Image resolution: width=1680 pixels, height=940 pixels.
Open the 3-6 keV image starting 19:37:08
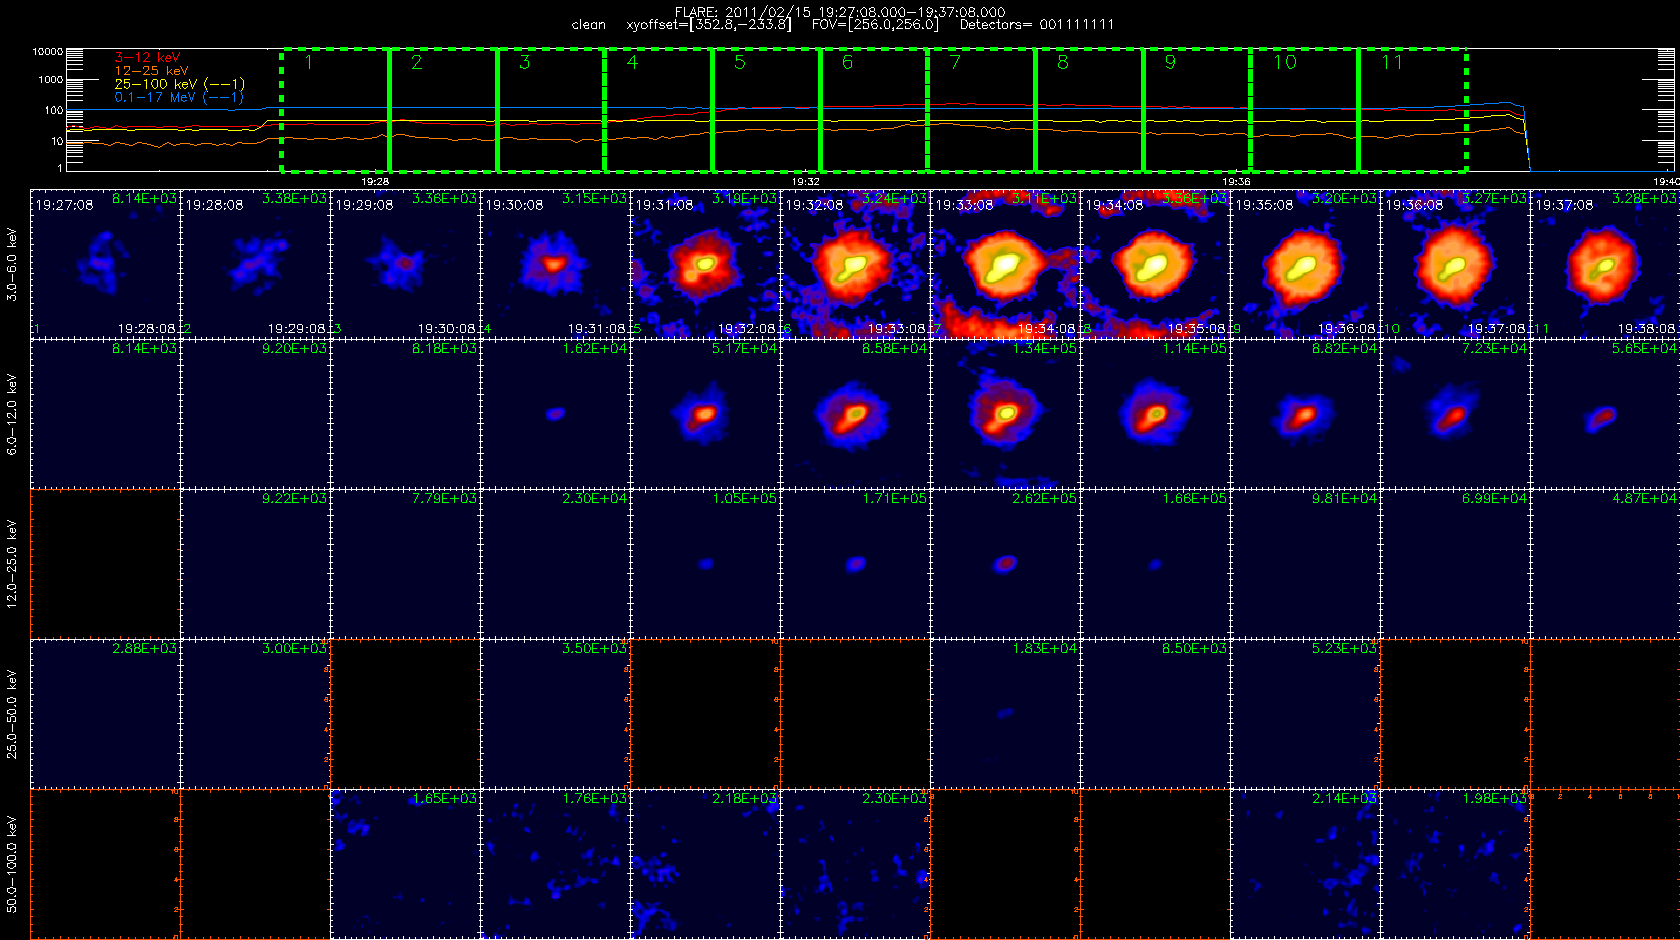pos(1605,264)
